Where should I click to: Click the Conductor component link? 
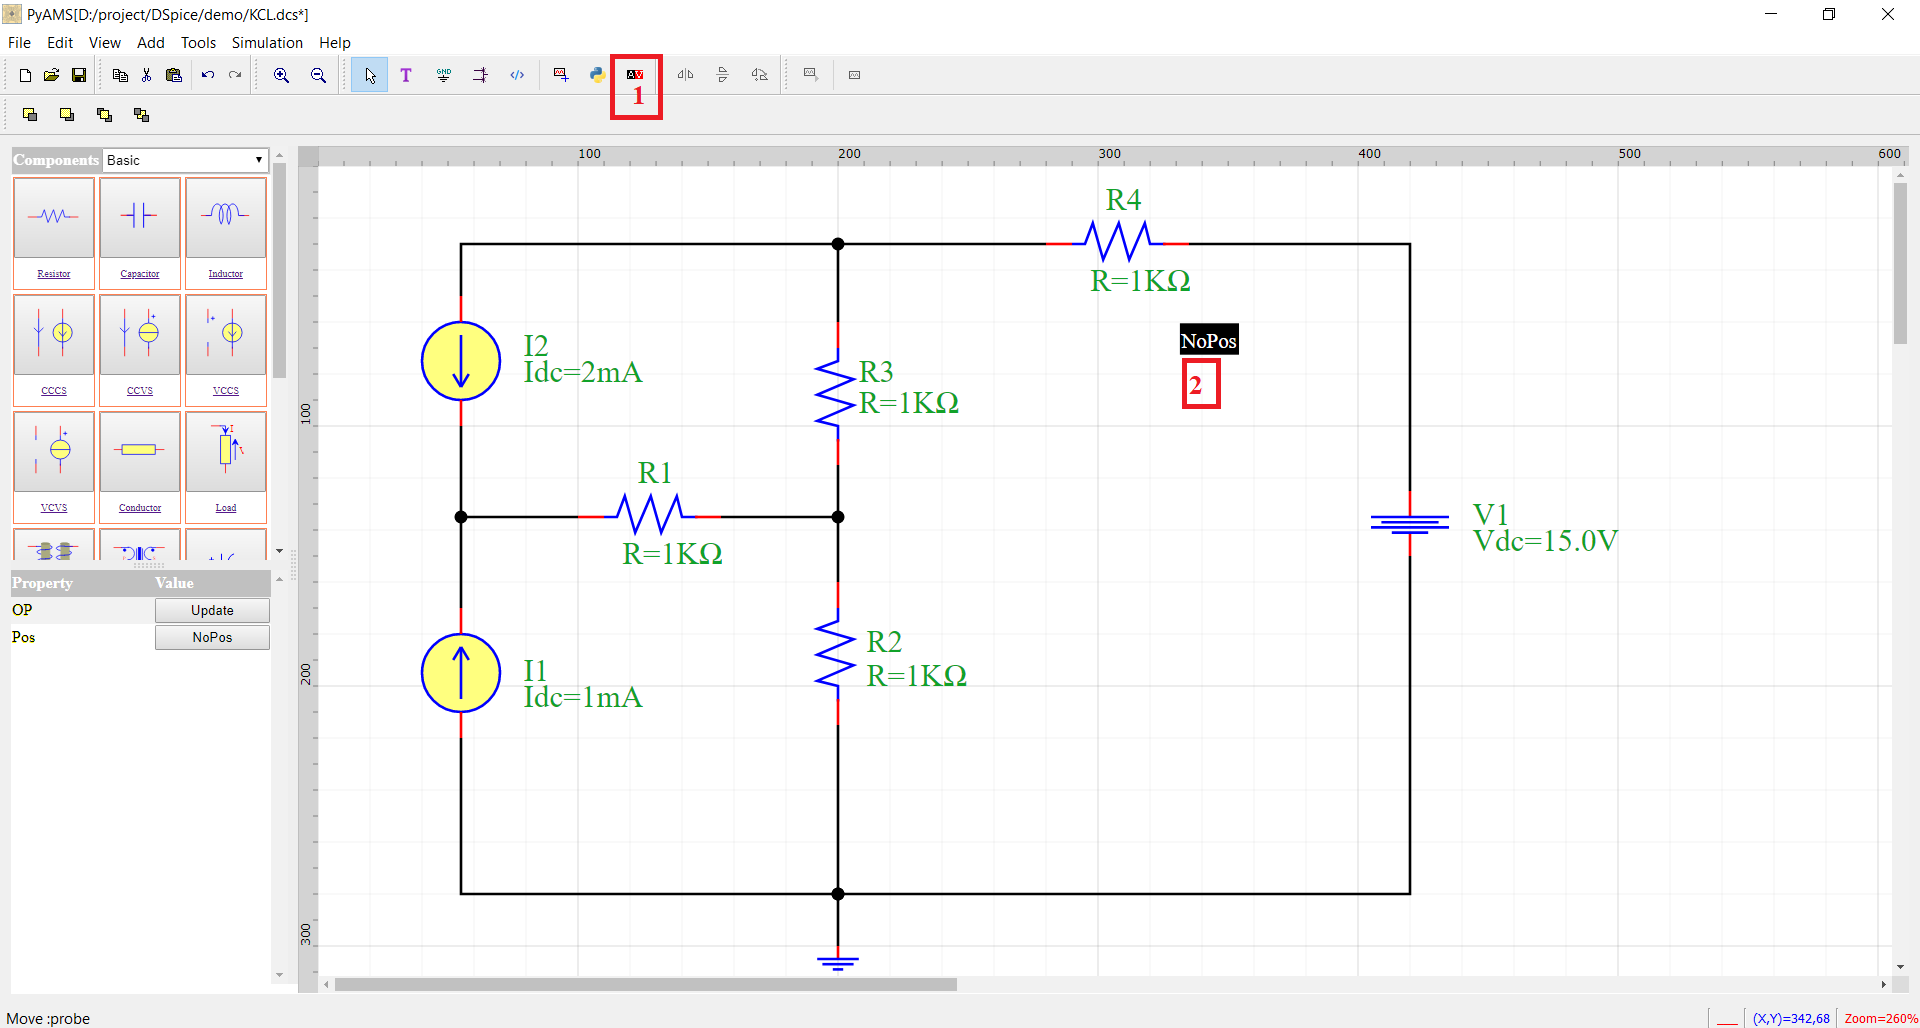140,508
